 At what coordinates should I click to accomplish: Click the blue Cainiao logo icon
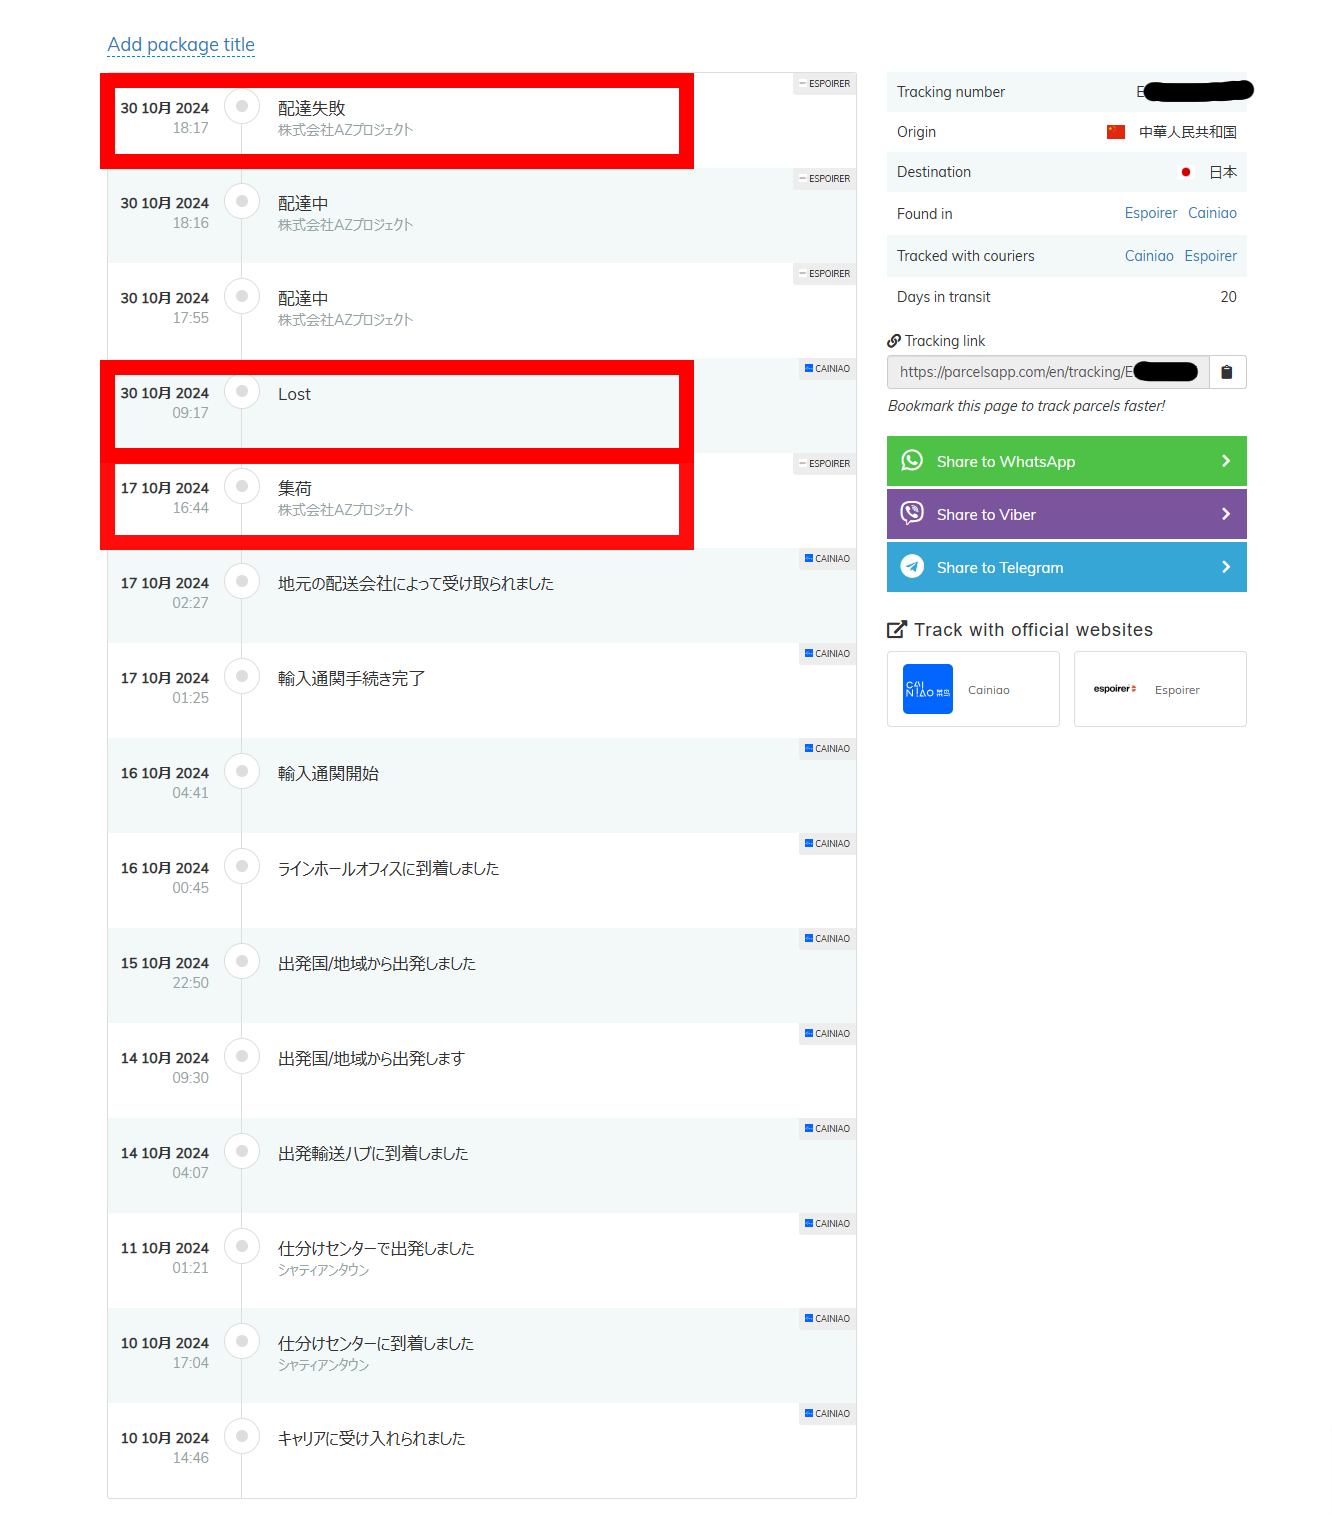[927, 689]
